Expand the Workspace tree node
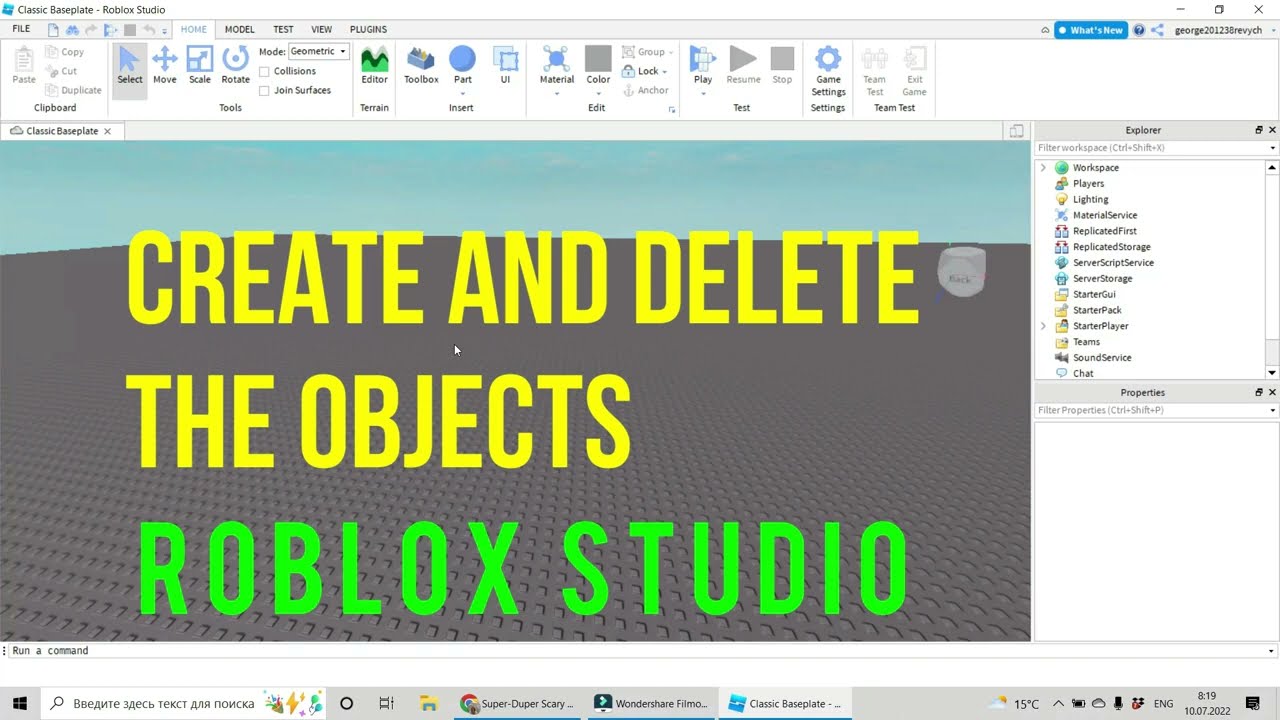The height and width of the screenshot is (720, 1280). (x=1043, y=168)
